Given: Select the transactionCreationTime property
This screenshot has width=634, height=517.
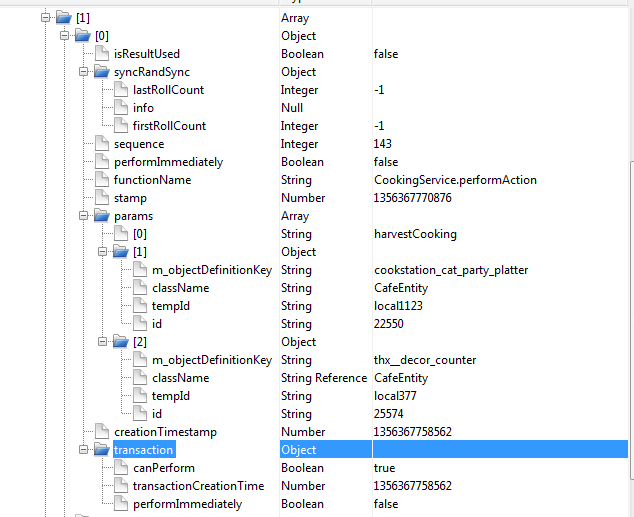Looking at the screenshot, I should coord(198,486).
